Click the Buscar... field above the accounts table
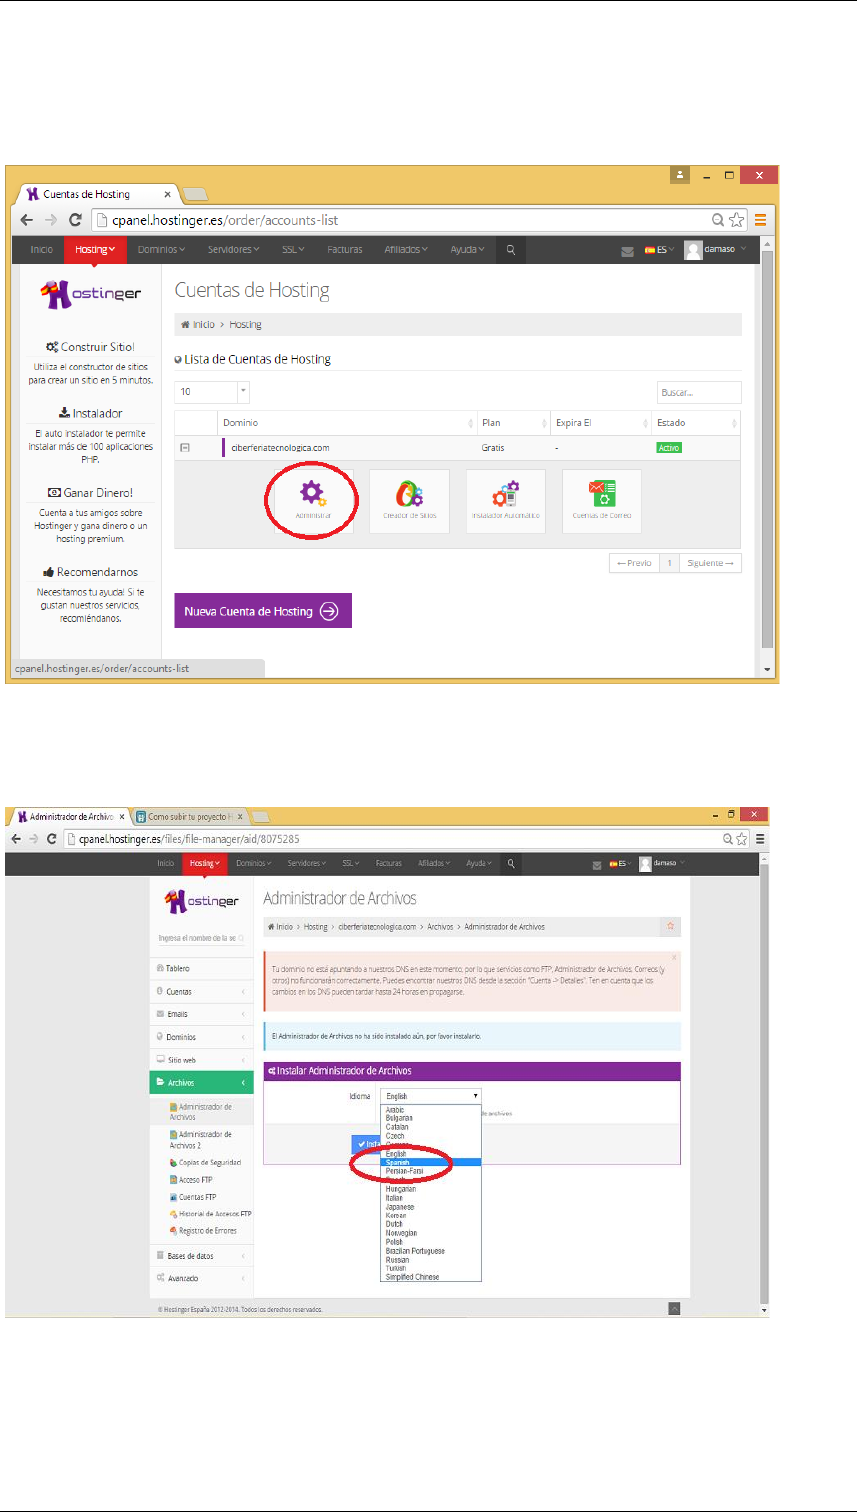The width and height of the screenshot is (857, 1512). point(699,392)
